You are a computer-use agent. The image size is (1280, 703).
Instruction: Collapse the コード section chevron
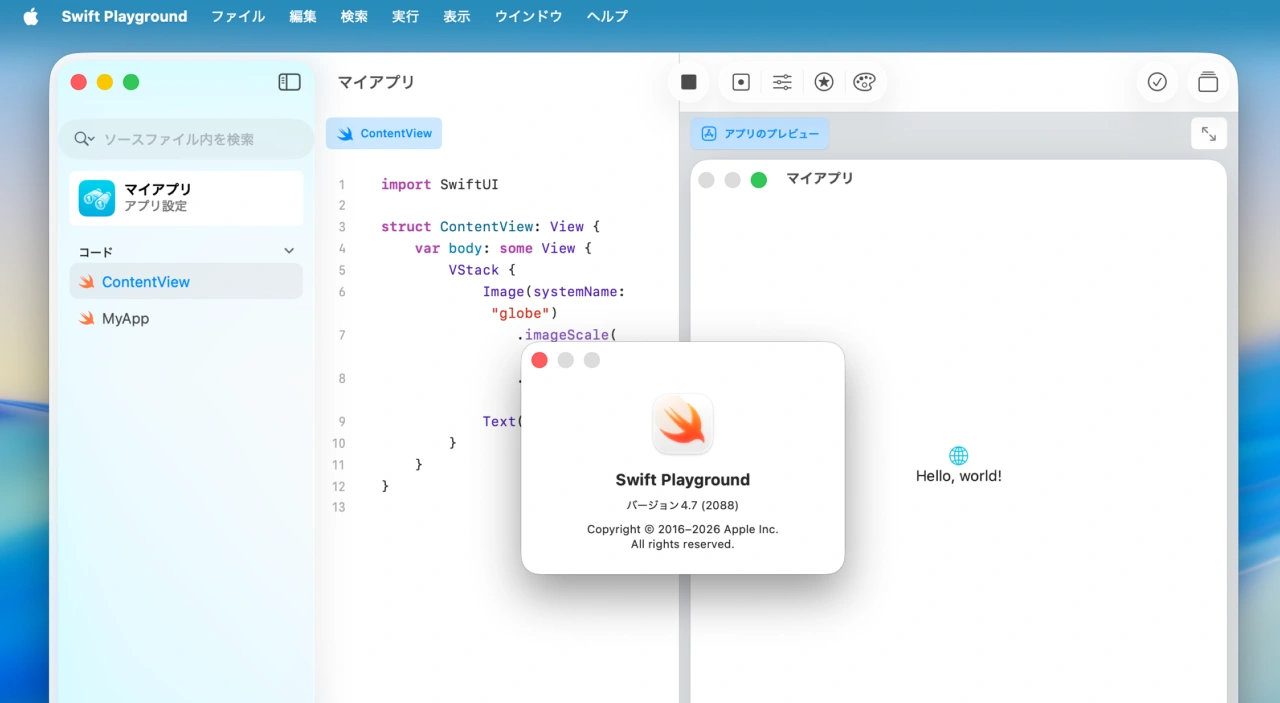(x=288, y=250)
